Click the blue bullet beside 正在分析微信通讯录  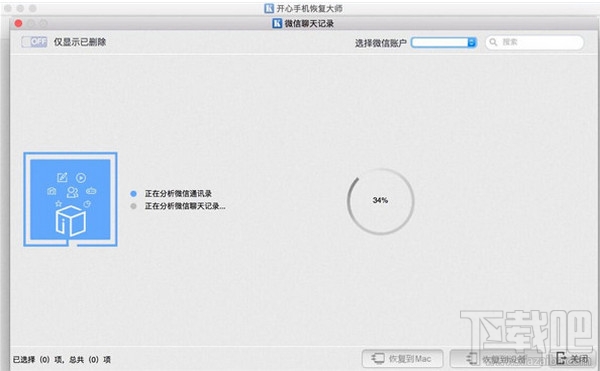[133, 194]
